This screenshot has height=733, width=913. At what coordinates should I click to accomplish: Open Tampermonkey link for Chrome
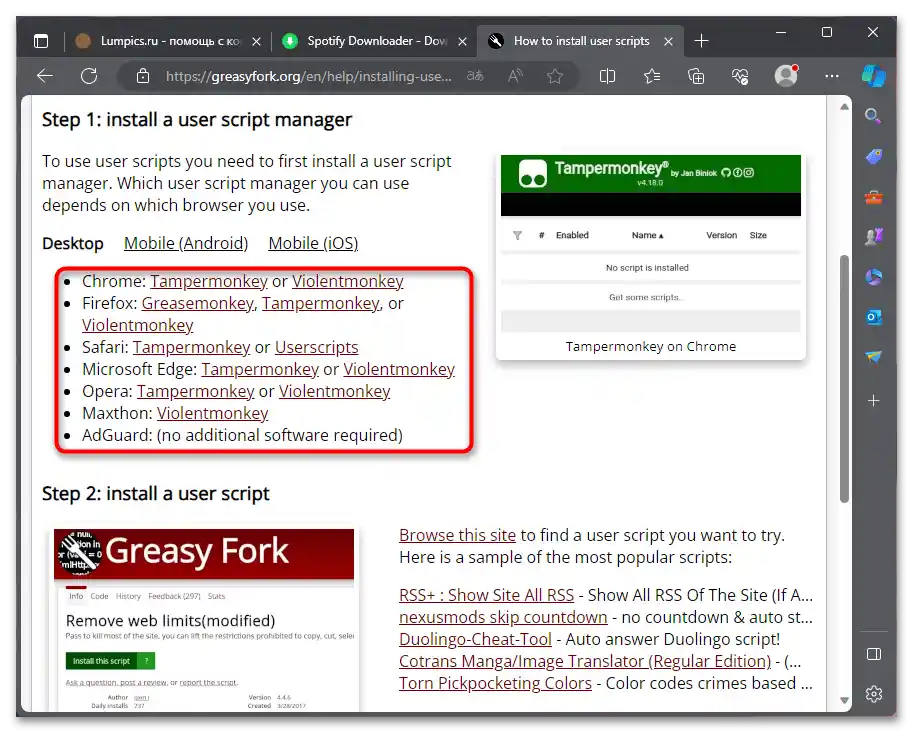pos(209,281)
